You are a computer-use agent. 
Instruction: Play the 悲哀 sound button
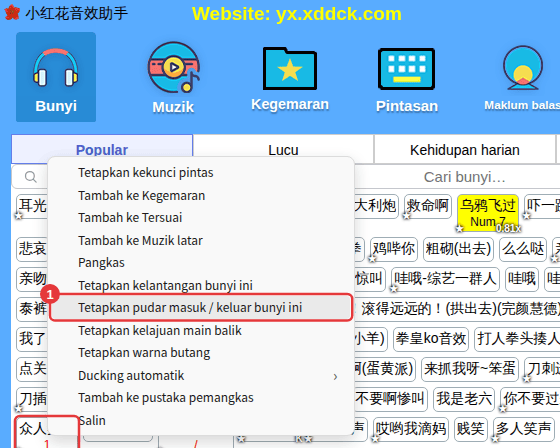click(32, 249)
